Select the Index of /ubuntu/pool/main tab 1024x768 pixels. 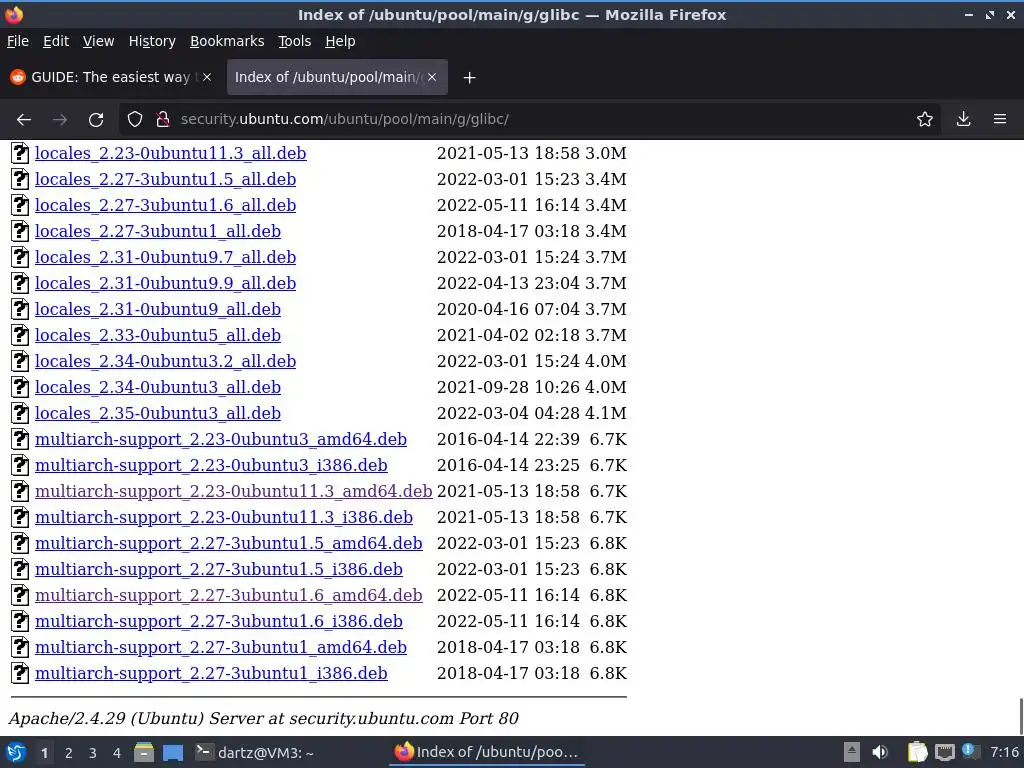pyautogui.click(x=337, y=77)
